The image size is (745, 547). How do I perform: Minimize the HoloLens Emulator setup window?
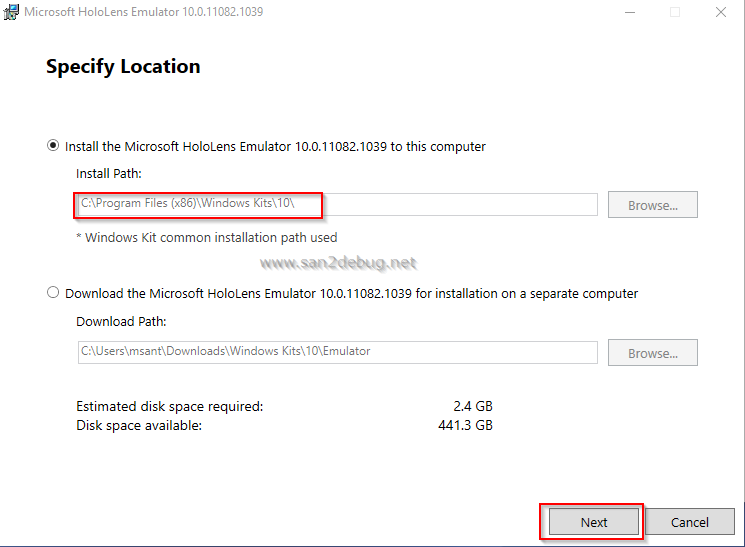(629, 12)
